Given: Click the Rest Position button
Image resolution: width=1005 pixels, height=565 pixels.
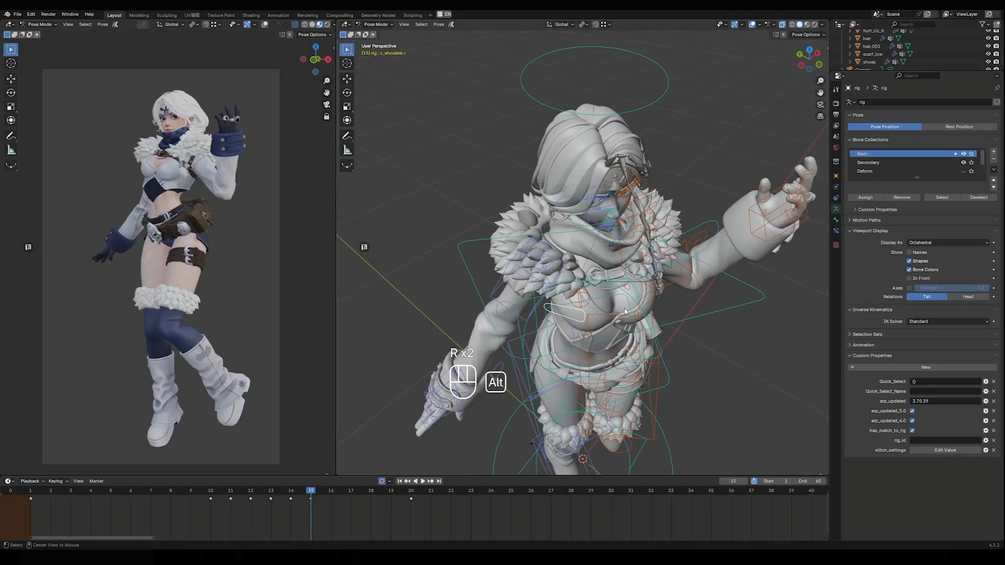Looking at the screenshot, I should [x=958, y=127].
